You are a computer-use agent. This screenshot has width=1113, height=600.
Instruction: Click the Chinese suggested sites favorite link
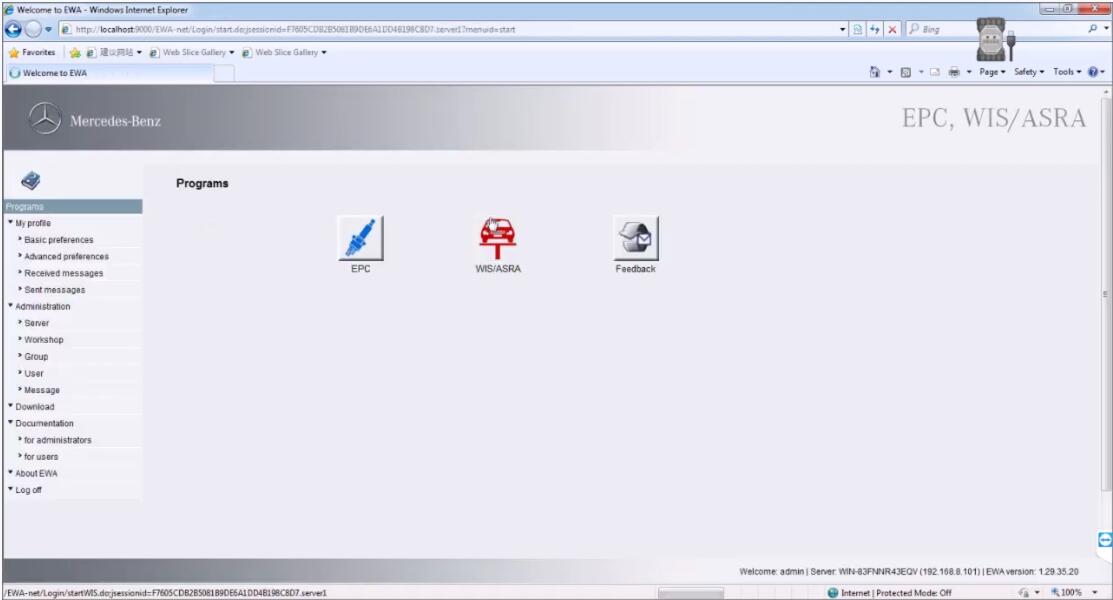(114, 53)
